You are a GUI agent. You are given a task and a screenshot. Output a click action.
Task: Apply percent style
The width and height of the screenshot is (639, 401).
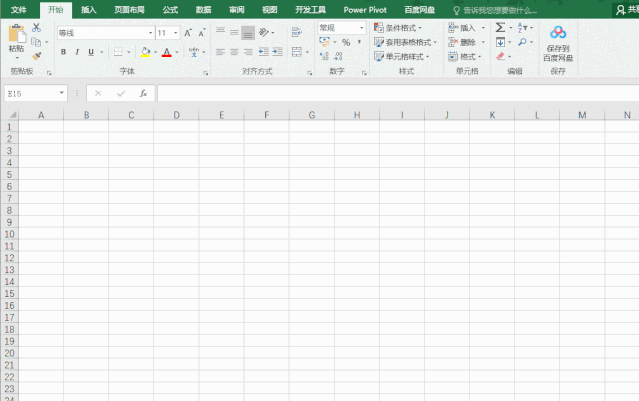(346, 42)
